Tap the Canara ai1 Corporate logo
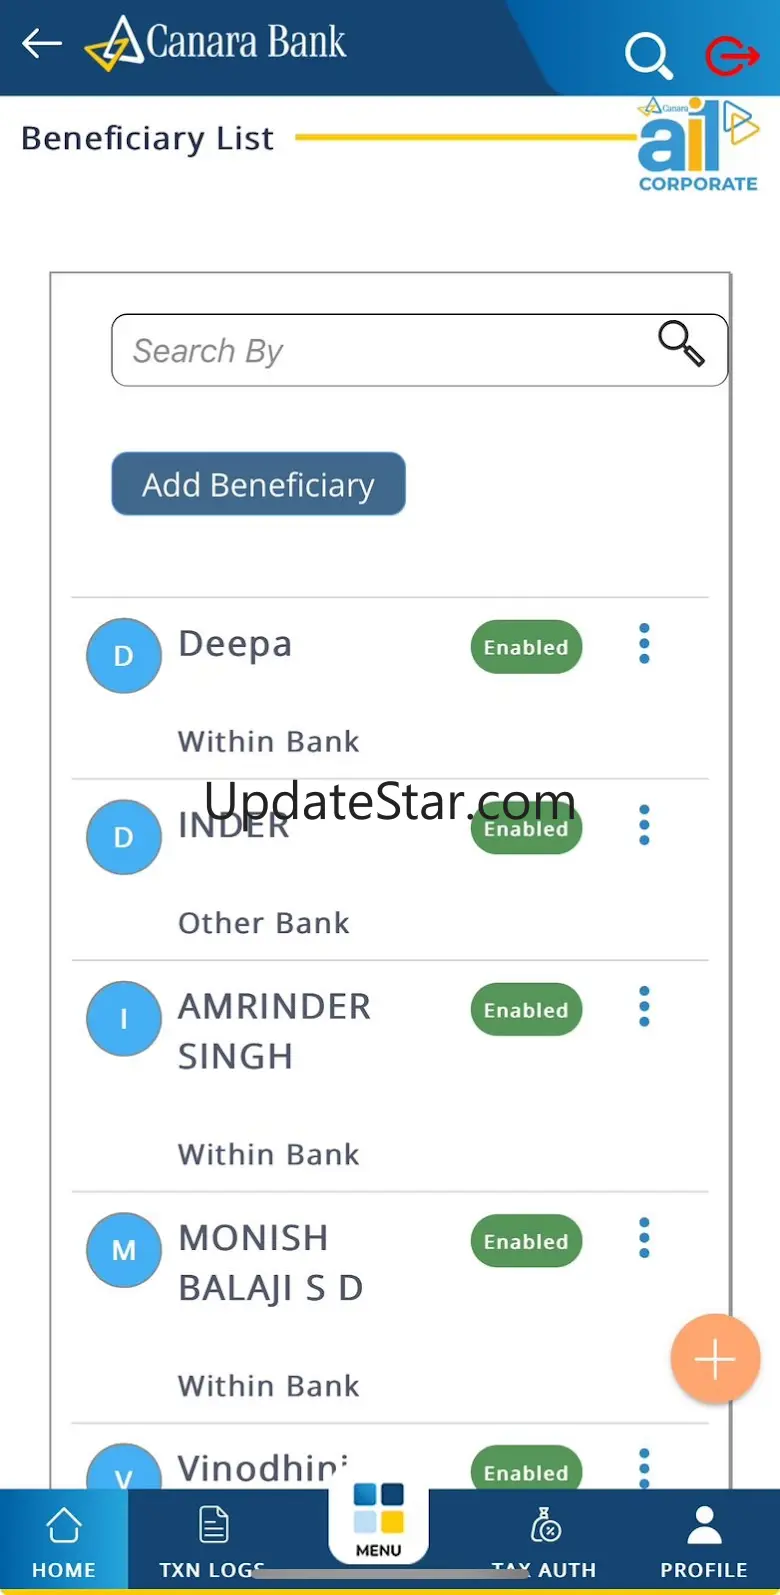Screen dimensions: 780x1595 click(698, 145)
